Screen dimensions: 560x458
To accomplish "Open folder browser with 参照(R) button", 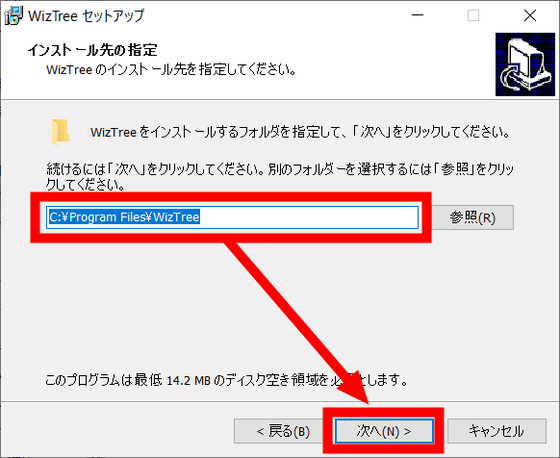I will [473, 217].
